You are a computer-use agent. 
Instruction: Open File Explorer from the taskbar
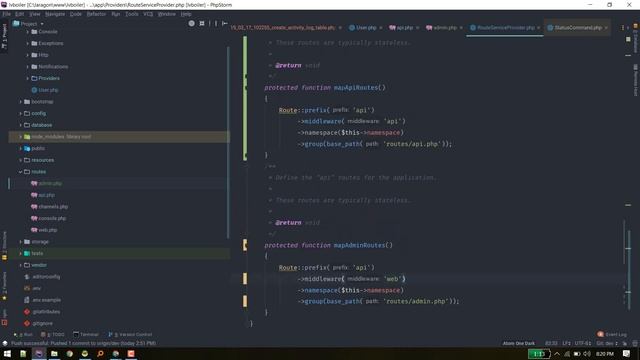point(54,354)
